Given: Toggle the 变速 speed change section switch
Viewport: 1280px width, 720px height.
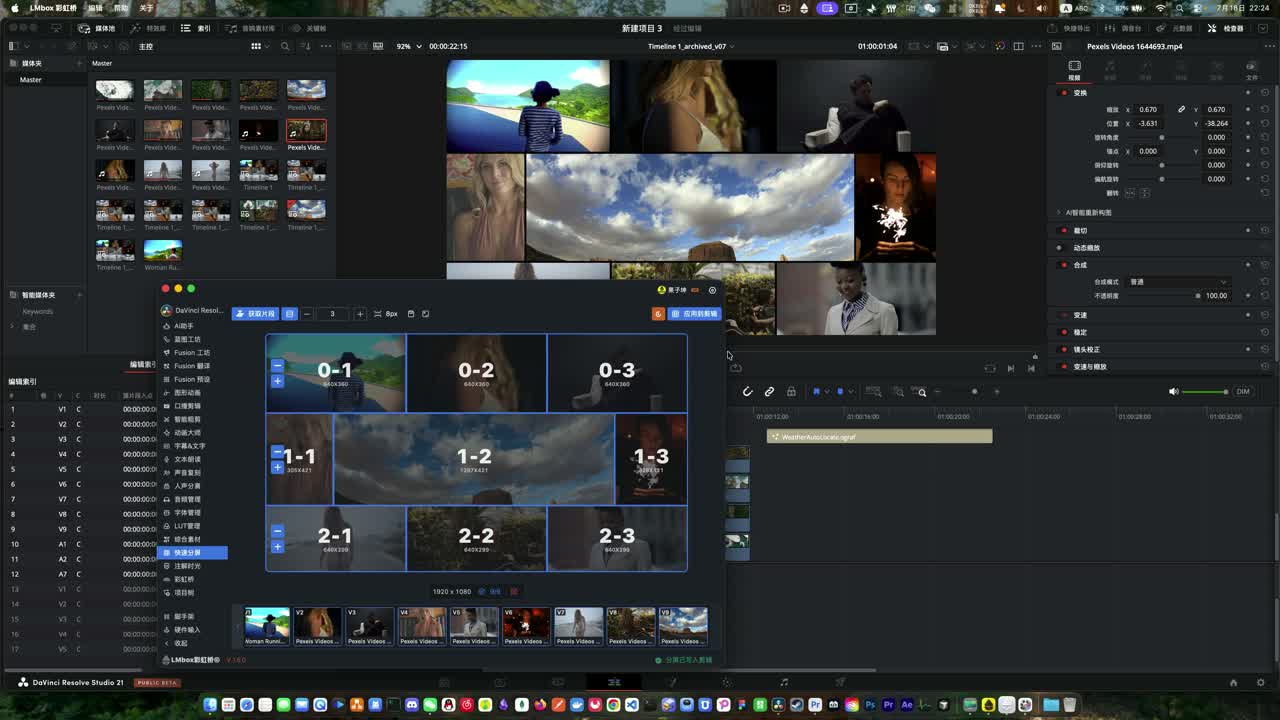Looking at the screenshot, I should coord(1064,315).
